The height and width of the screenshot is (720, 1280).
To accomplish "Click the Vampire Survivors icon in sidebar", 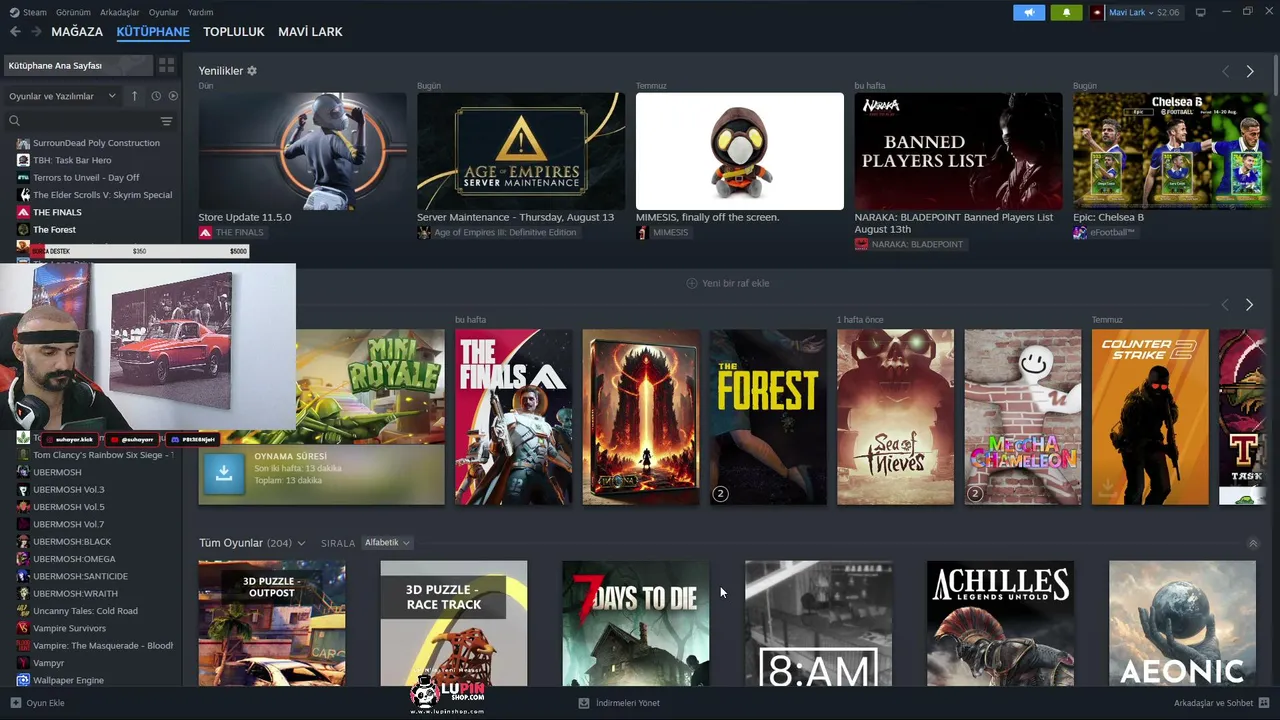I will click(x=23, y=628).
